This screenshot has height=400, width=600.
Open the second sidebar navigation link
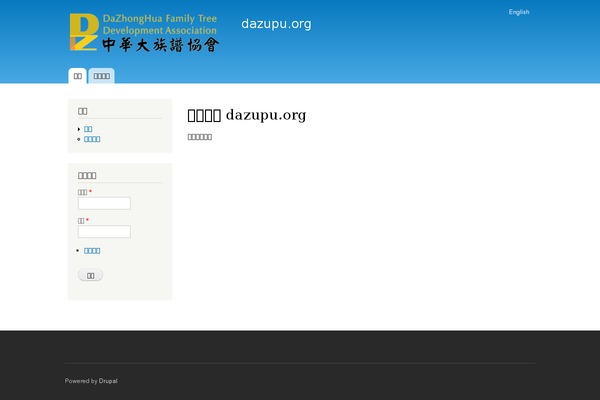click(92, 139)
